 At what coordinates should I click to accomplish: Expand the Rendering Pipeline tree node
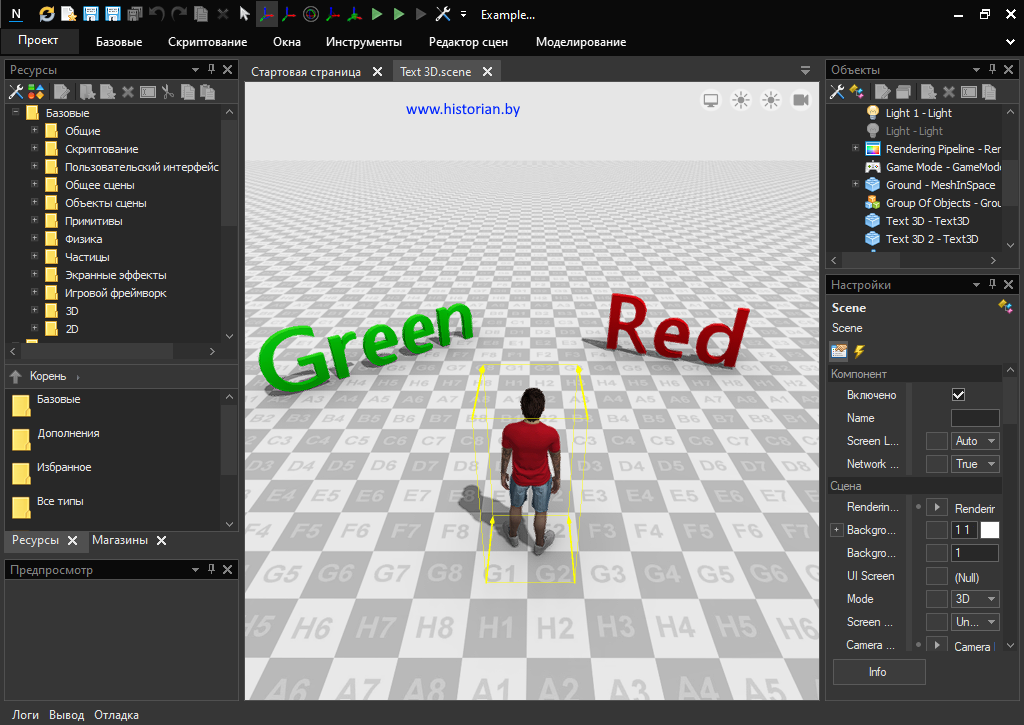[856, 149]
